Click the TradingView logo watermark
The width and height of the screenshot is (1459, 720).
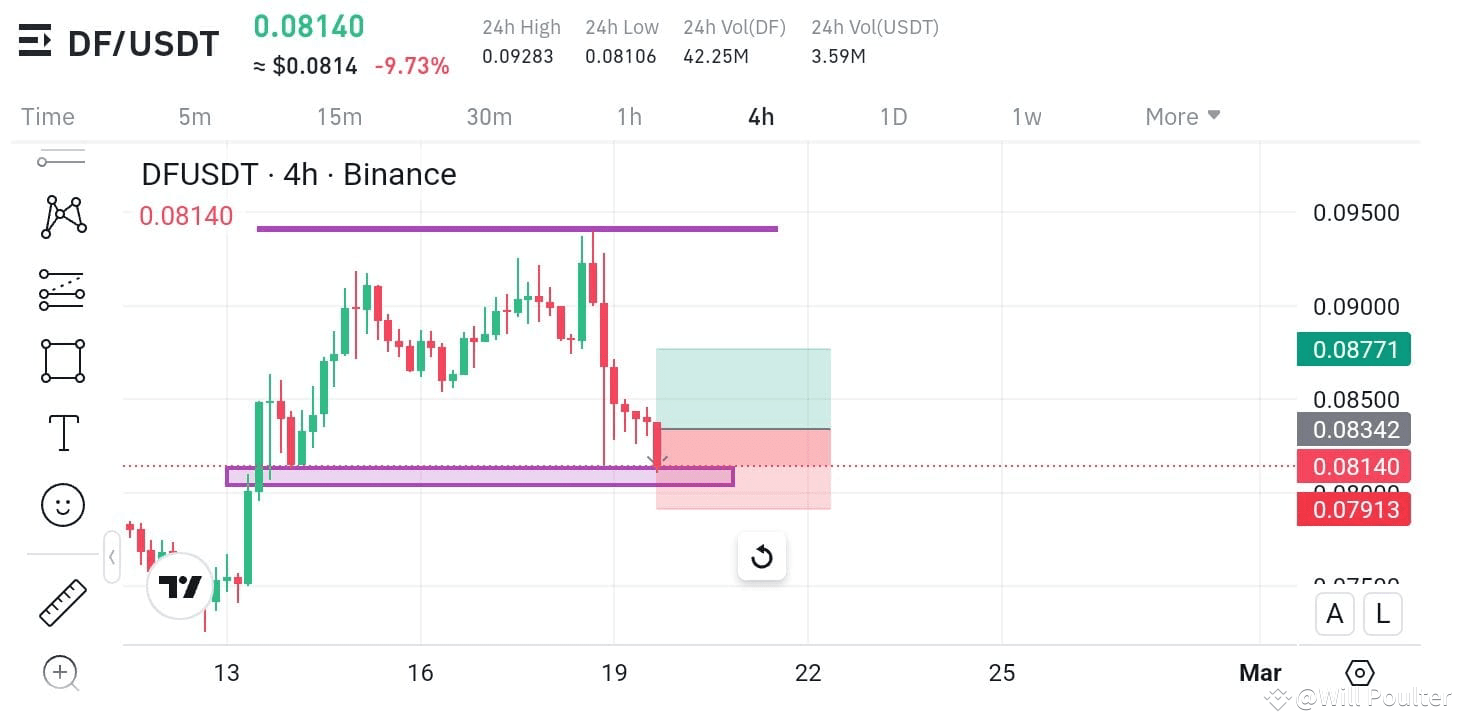tap(179, 588)
